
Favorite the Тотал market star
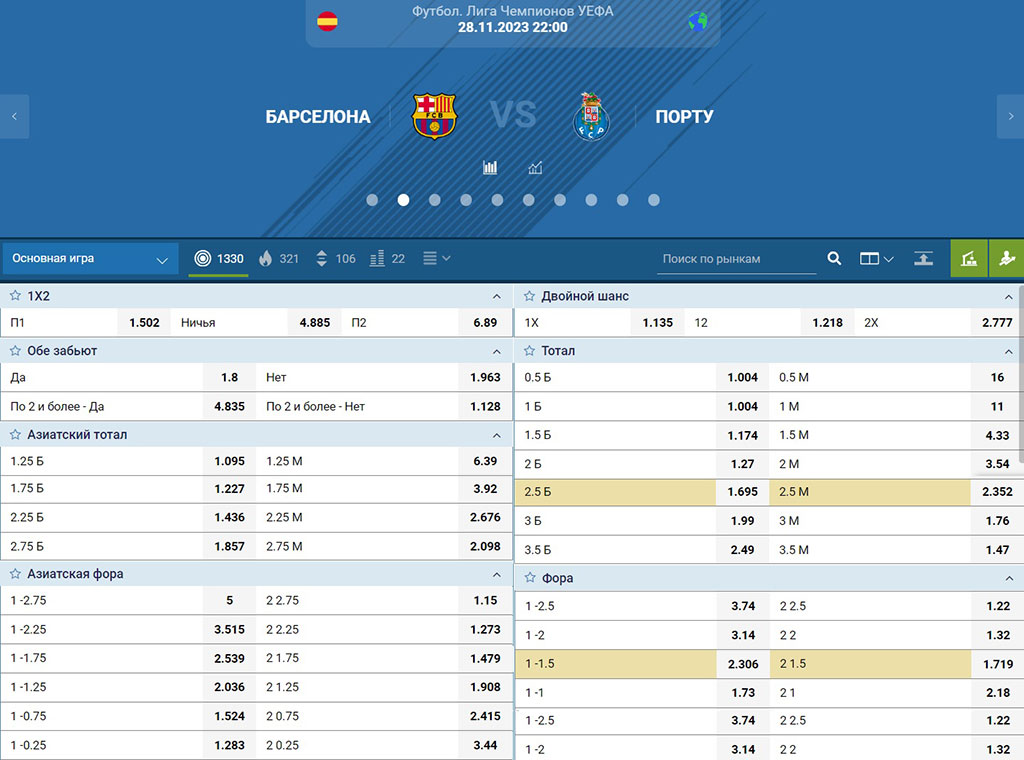click(x=530, y=351)
